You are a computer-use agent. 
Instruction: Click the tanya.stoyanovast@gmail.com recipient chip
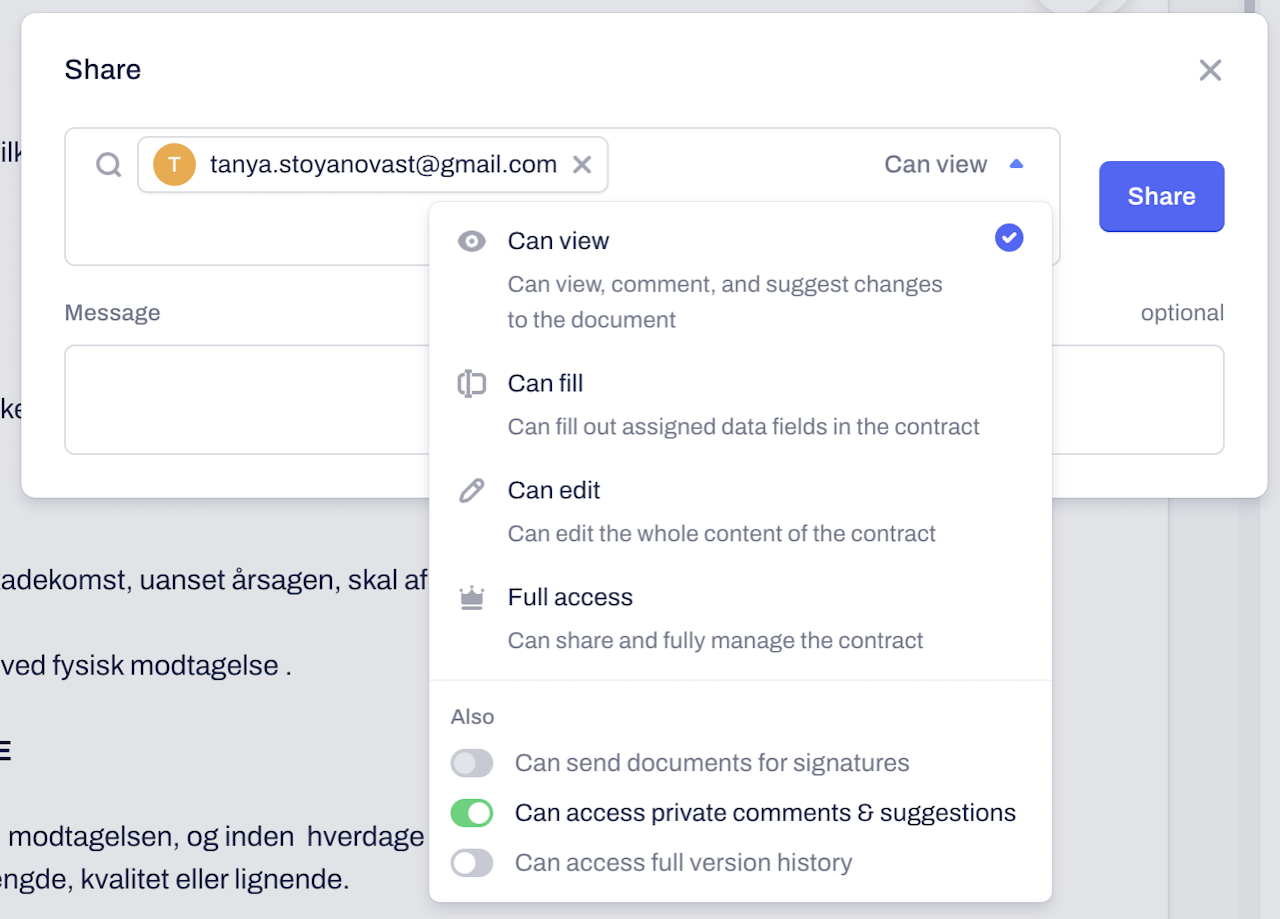click(x=372, y=164)
